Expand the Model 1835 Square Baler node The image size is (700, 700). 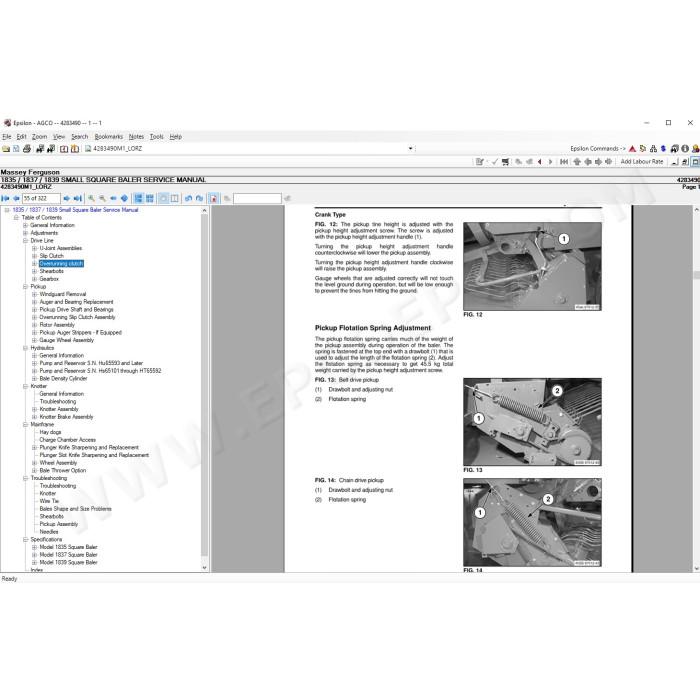pos(34,547)
